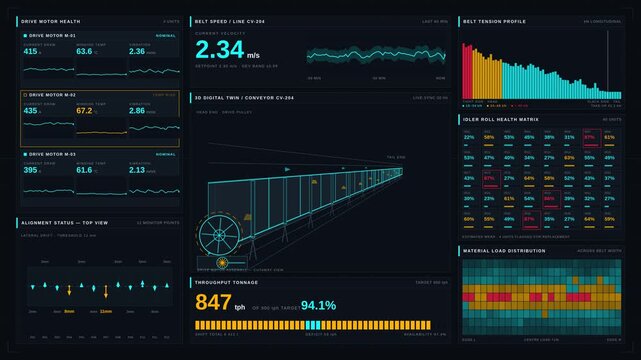Click the drive pulley wheel in the digital twin
The height and width of the screenshot is (360, 641).
tap(220, 235)
